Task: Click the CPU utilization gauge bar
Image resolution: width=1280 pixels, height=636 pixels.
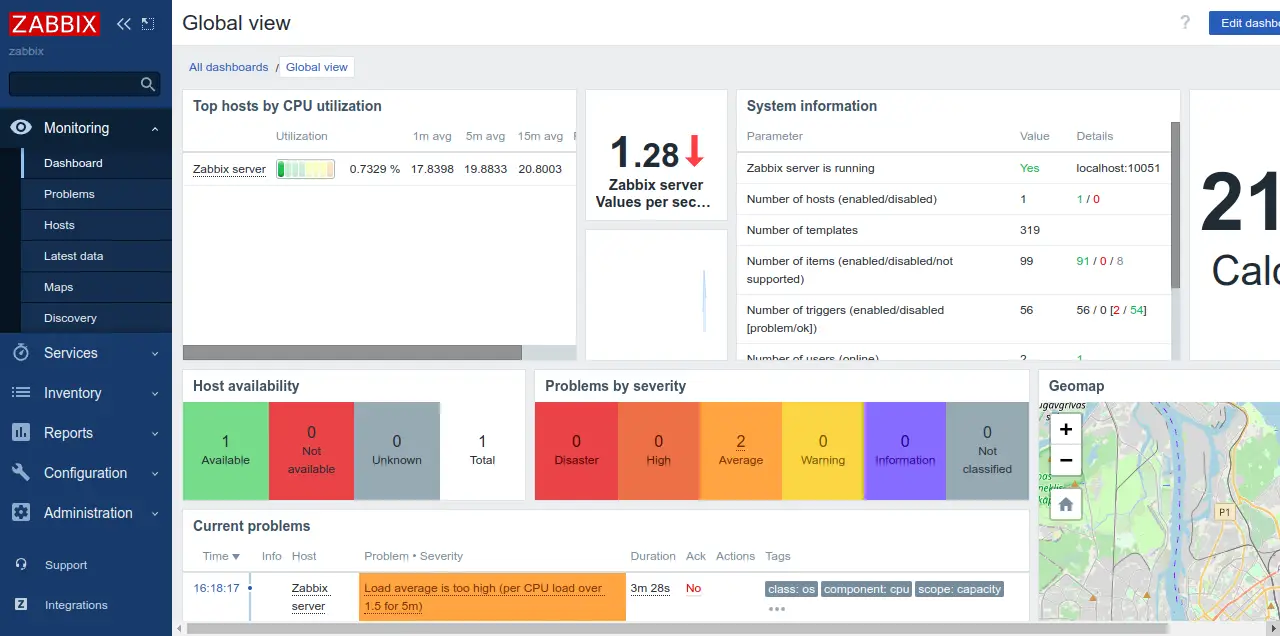Action: (305, 169)
